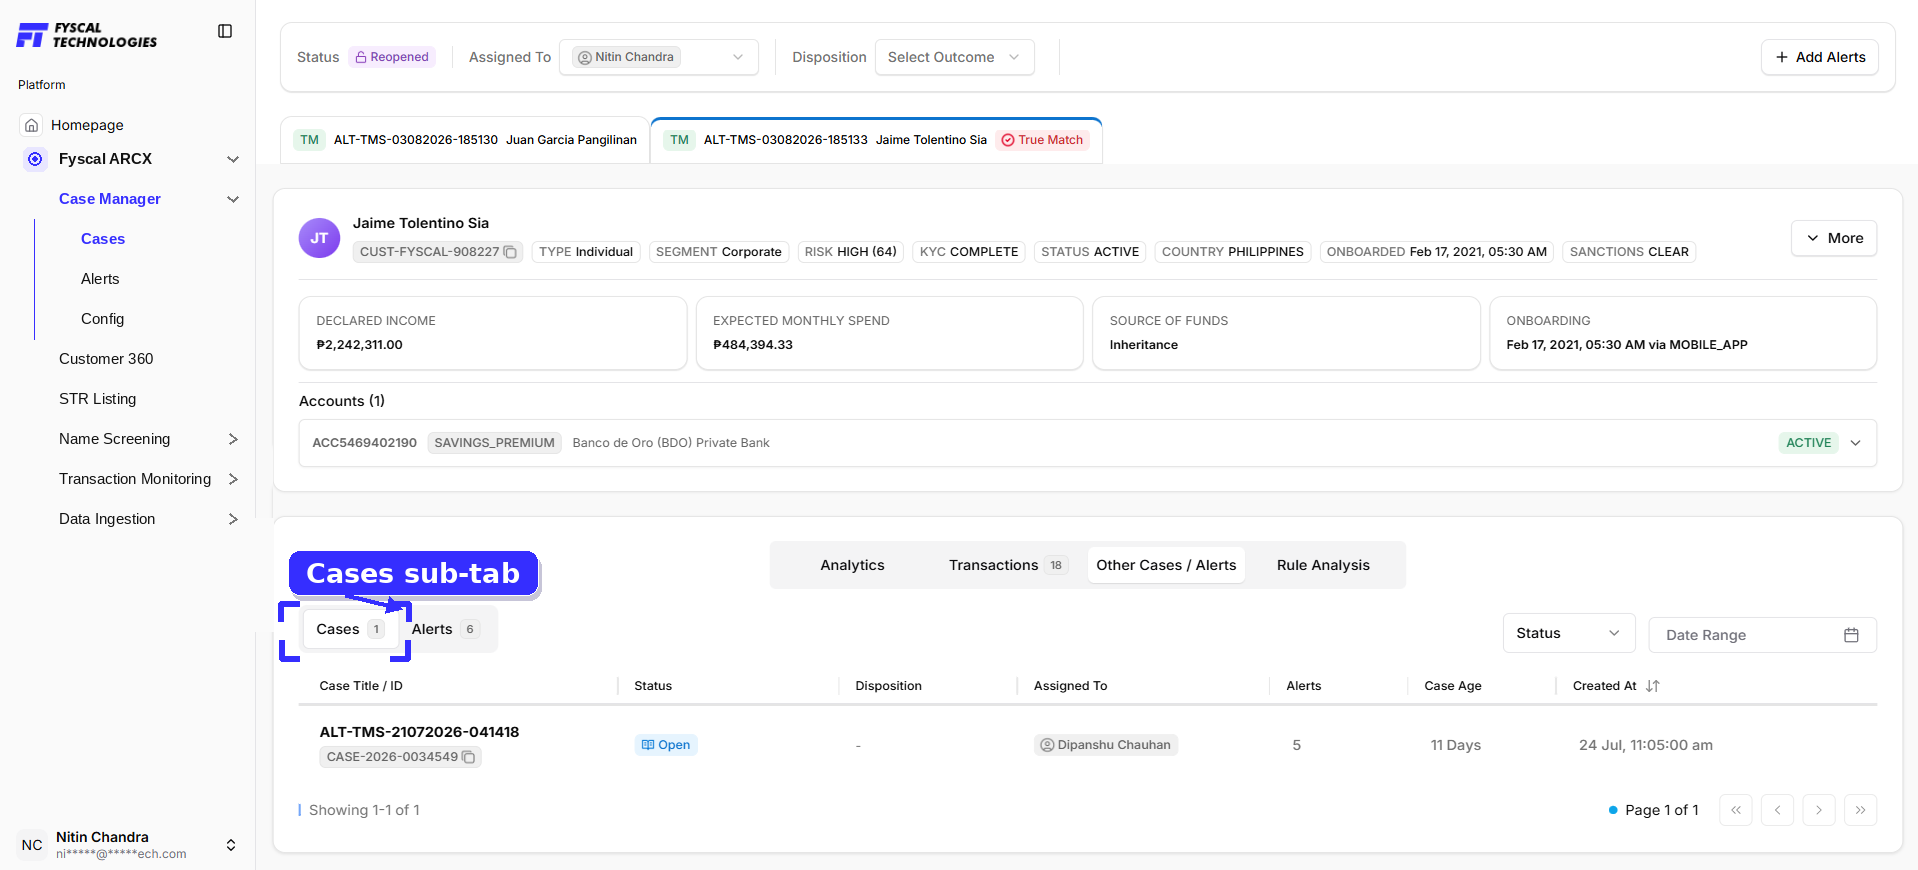Click the Add Alerts button

click(1819, 57)
